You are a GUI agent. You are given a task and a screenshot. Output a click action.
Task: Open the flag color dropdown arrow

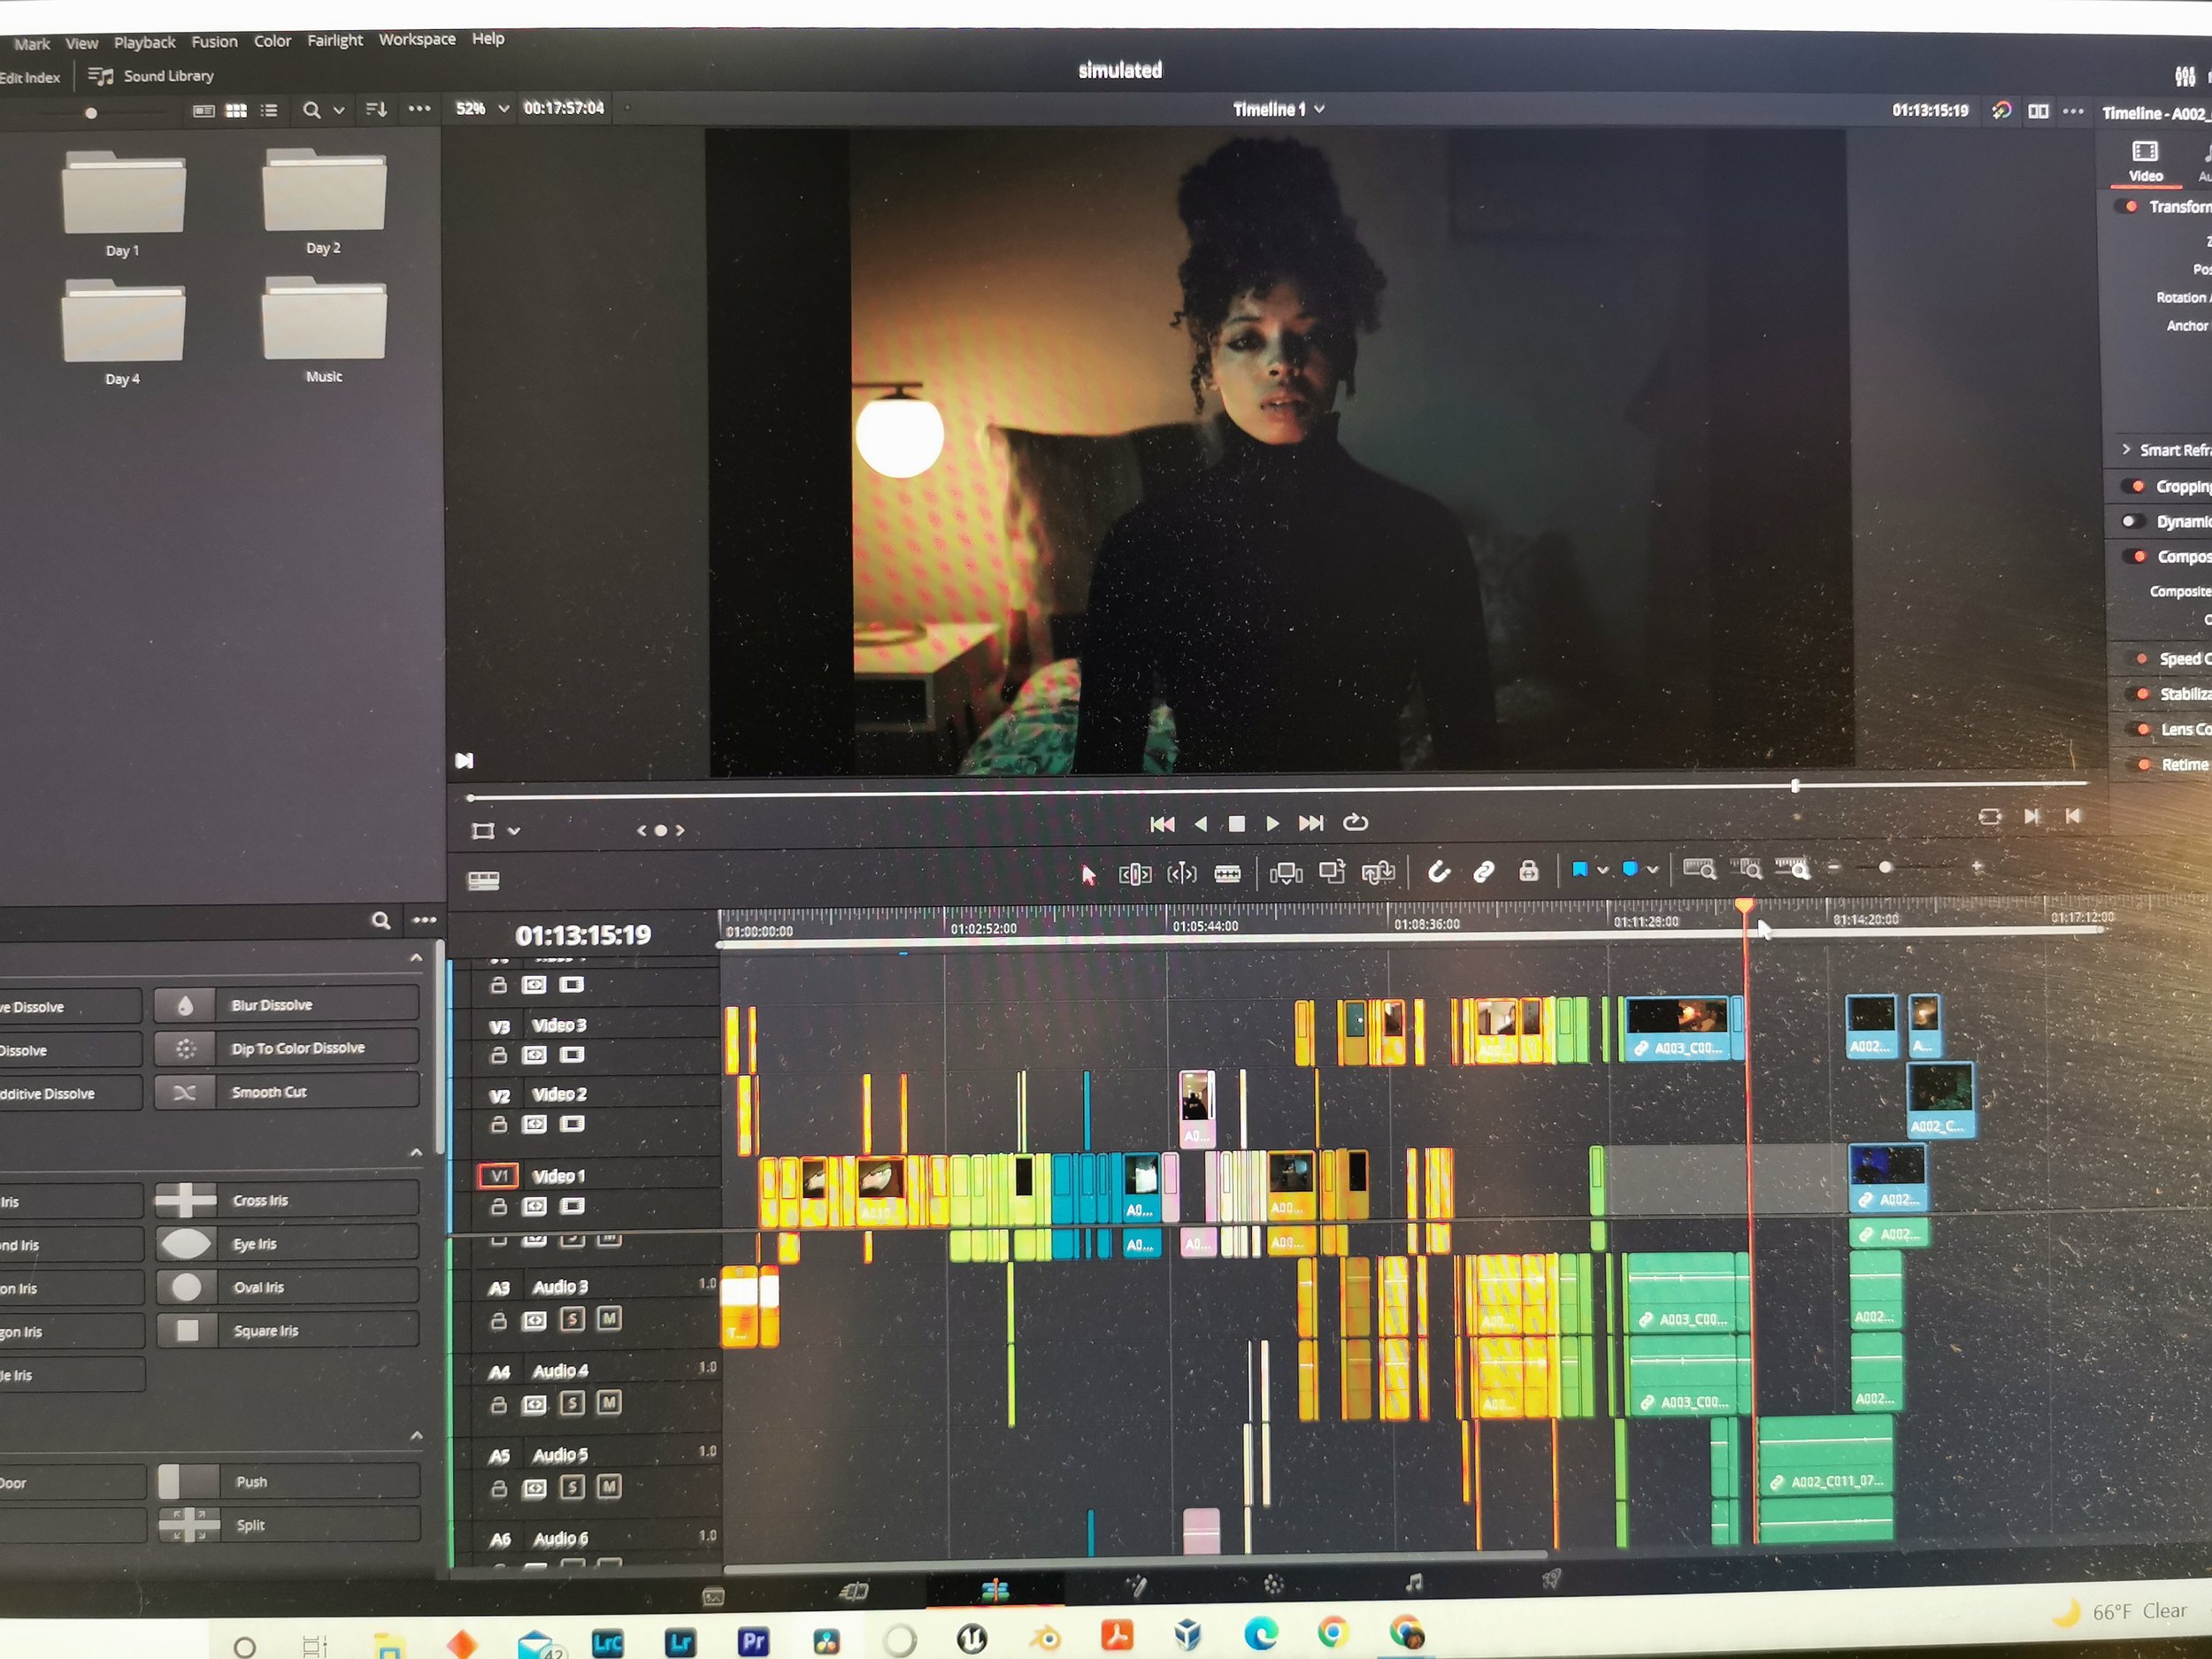1602,870
